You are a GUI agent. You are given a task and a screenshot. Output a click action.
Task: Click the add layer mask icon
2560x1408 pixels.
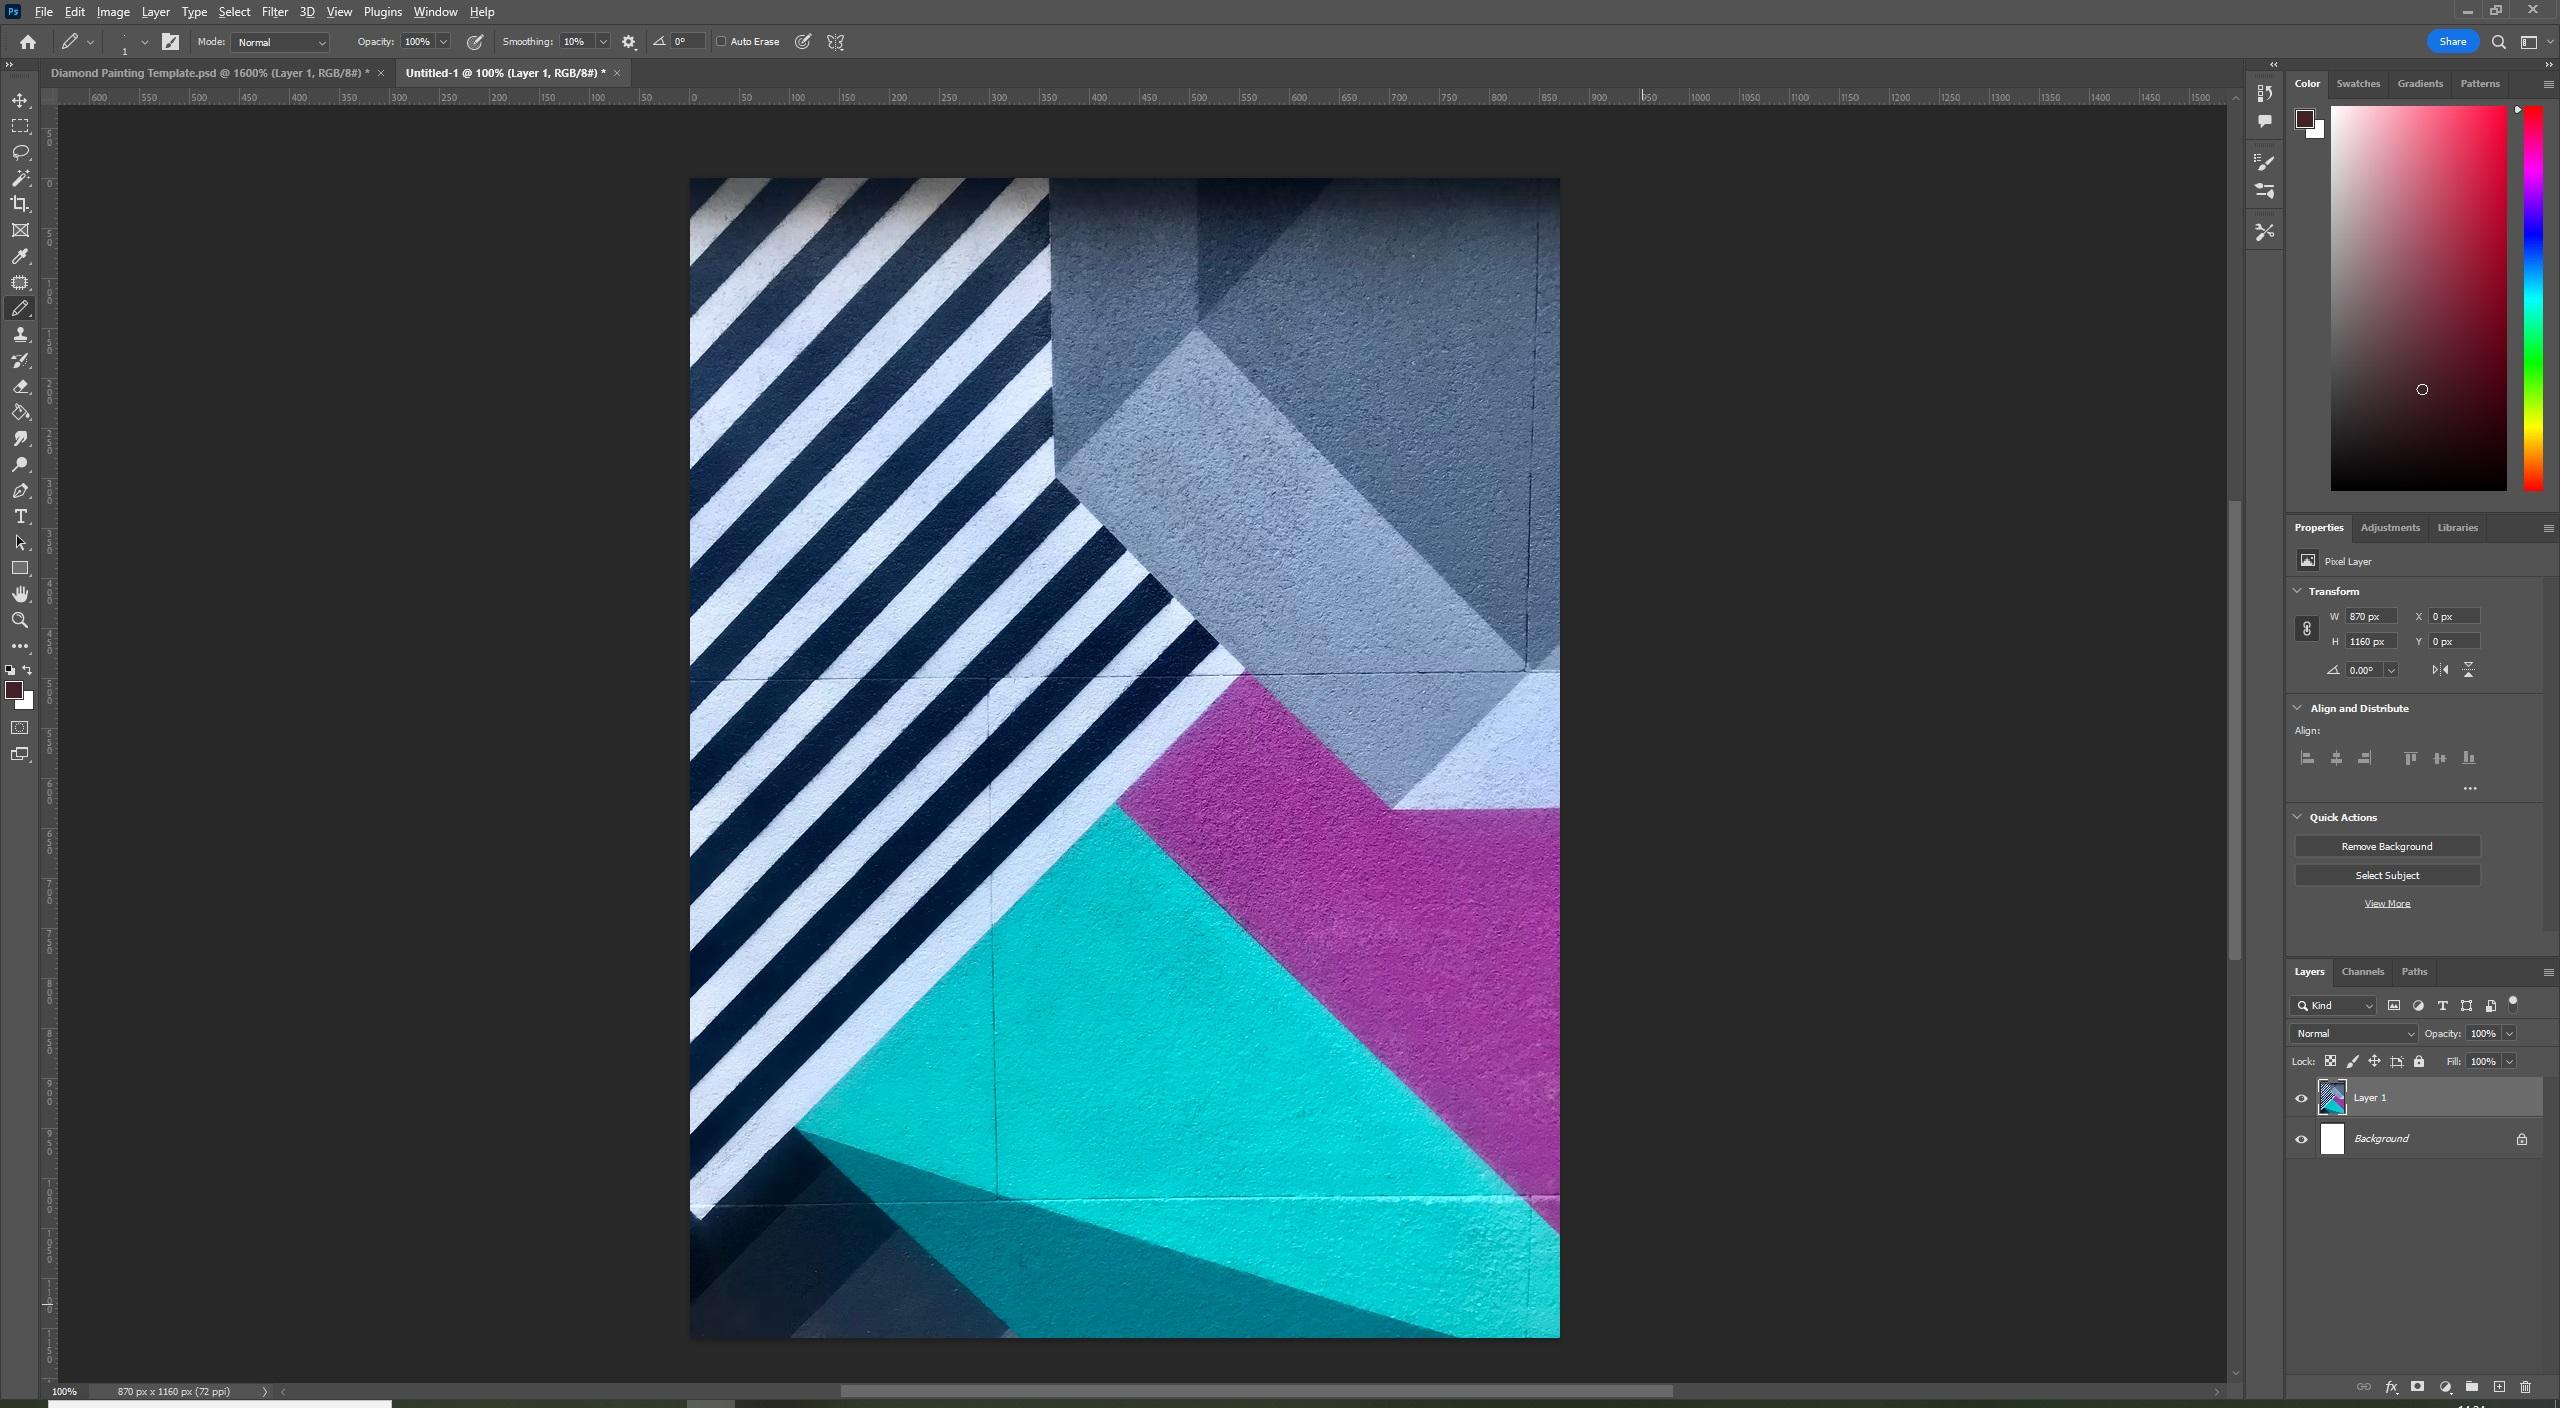2417,1387
